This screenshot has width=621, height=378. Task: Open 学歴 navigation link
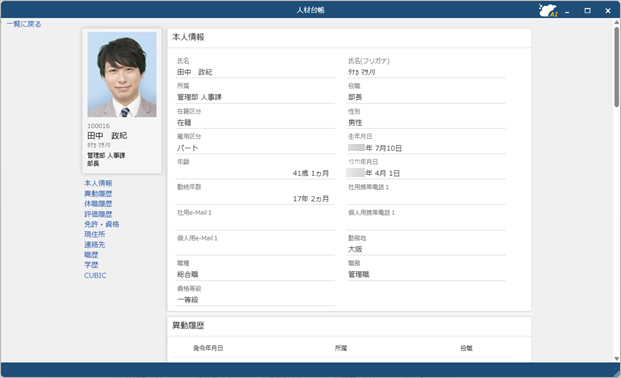click(x=91, y=265)
